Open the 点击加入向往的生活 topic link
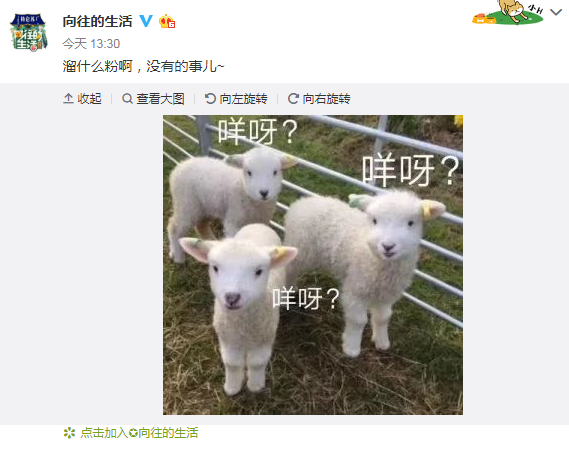The height and width of the screenshot is (449, 569). (x=139, y=433)
